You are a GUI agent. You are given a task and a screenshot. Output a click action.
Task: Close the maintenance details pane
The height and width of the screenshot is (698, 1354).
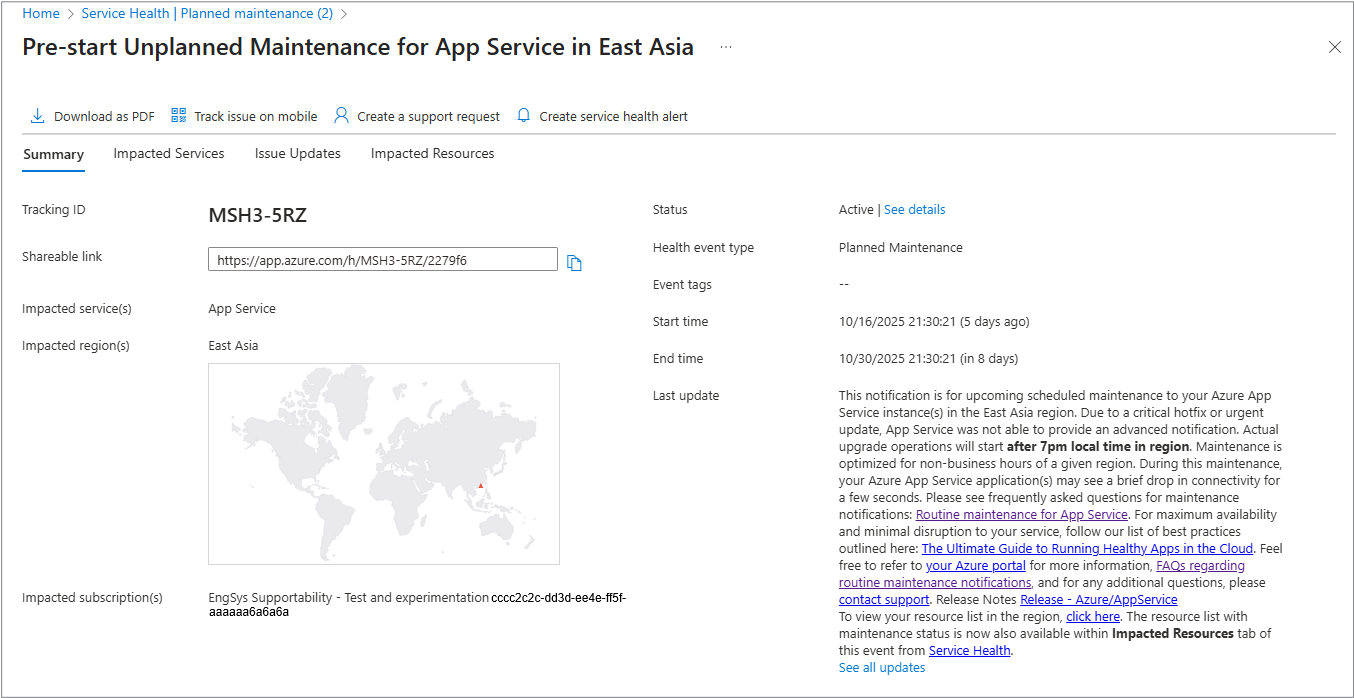[1334, 47]
